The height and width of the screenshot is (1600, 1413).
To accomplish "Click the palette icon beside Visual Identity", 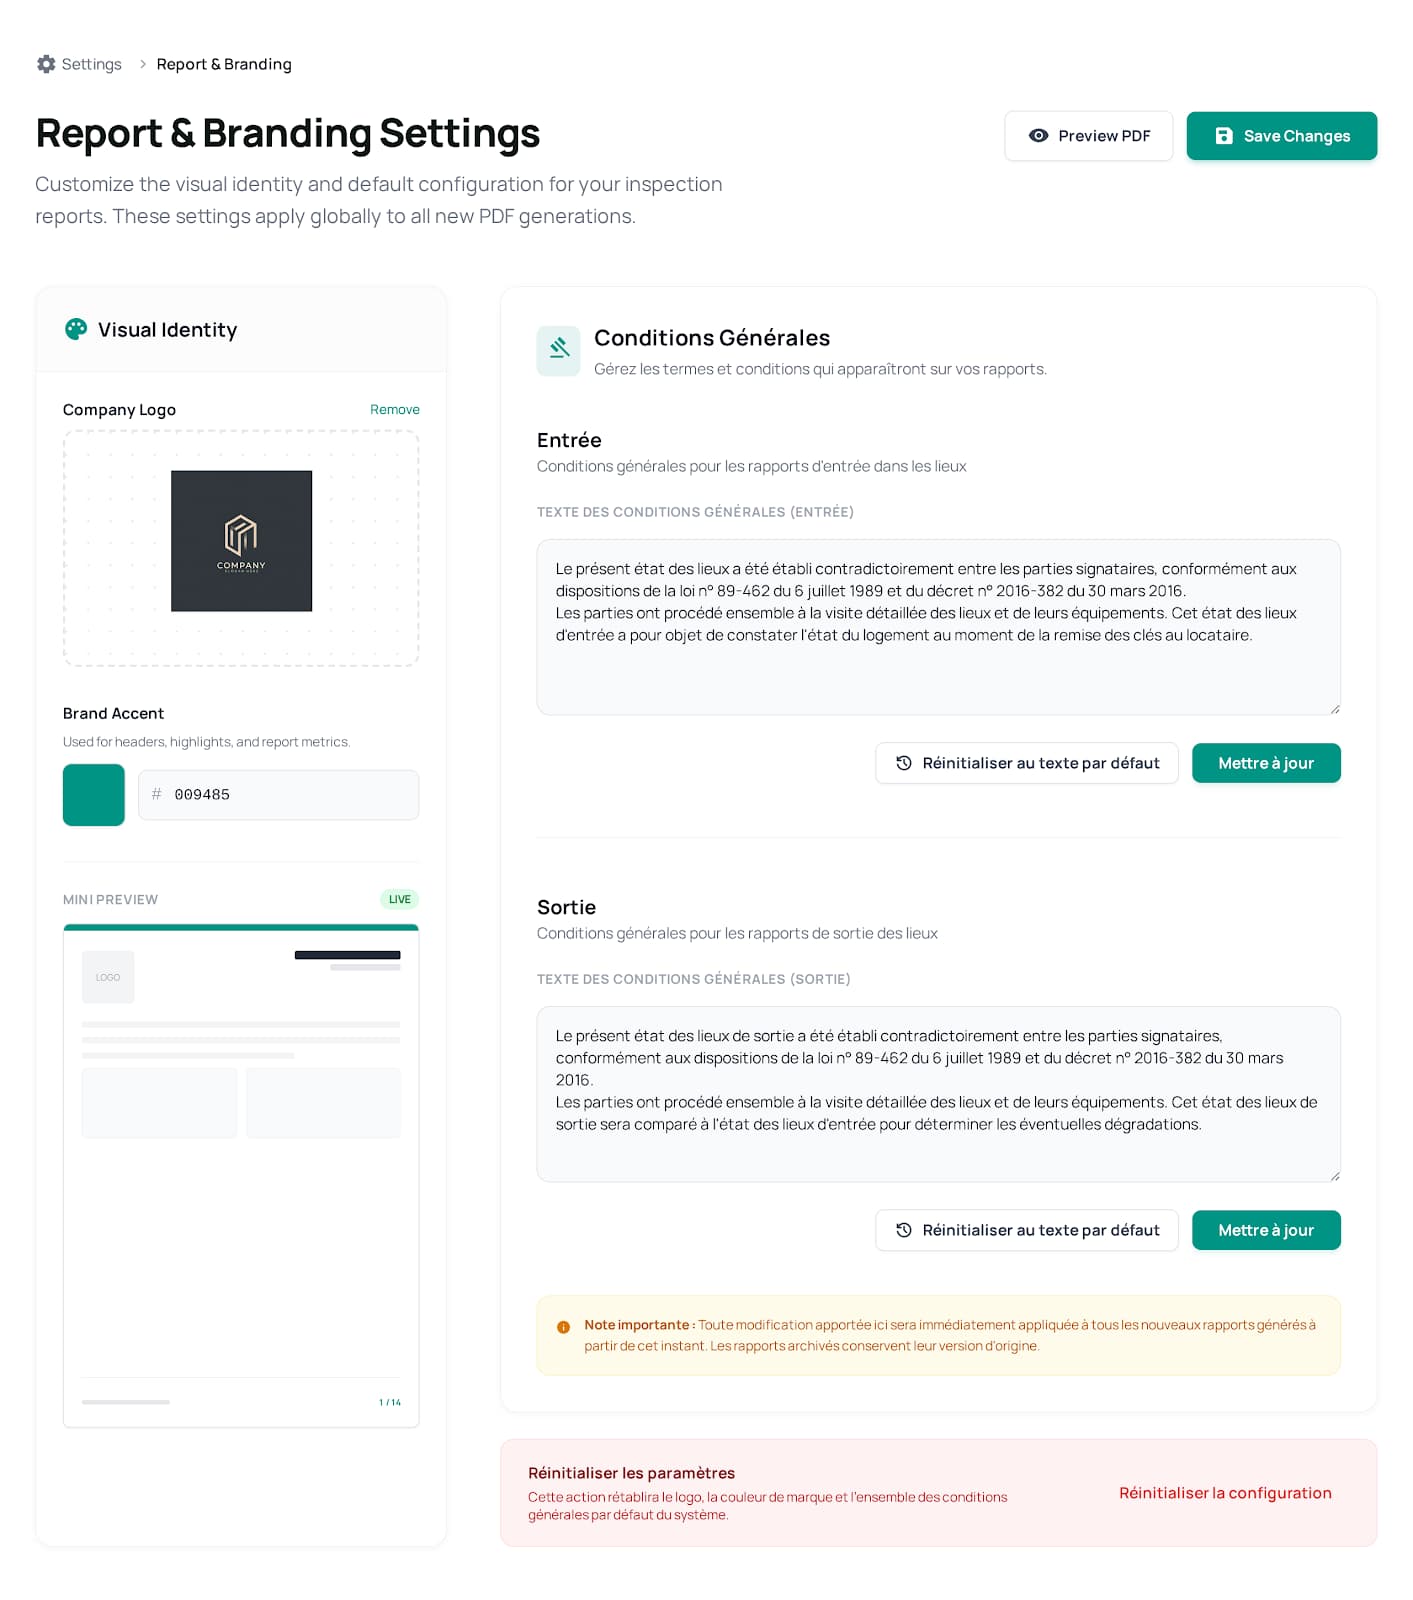I will coord(76,329).
